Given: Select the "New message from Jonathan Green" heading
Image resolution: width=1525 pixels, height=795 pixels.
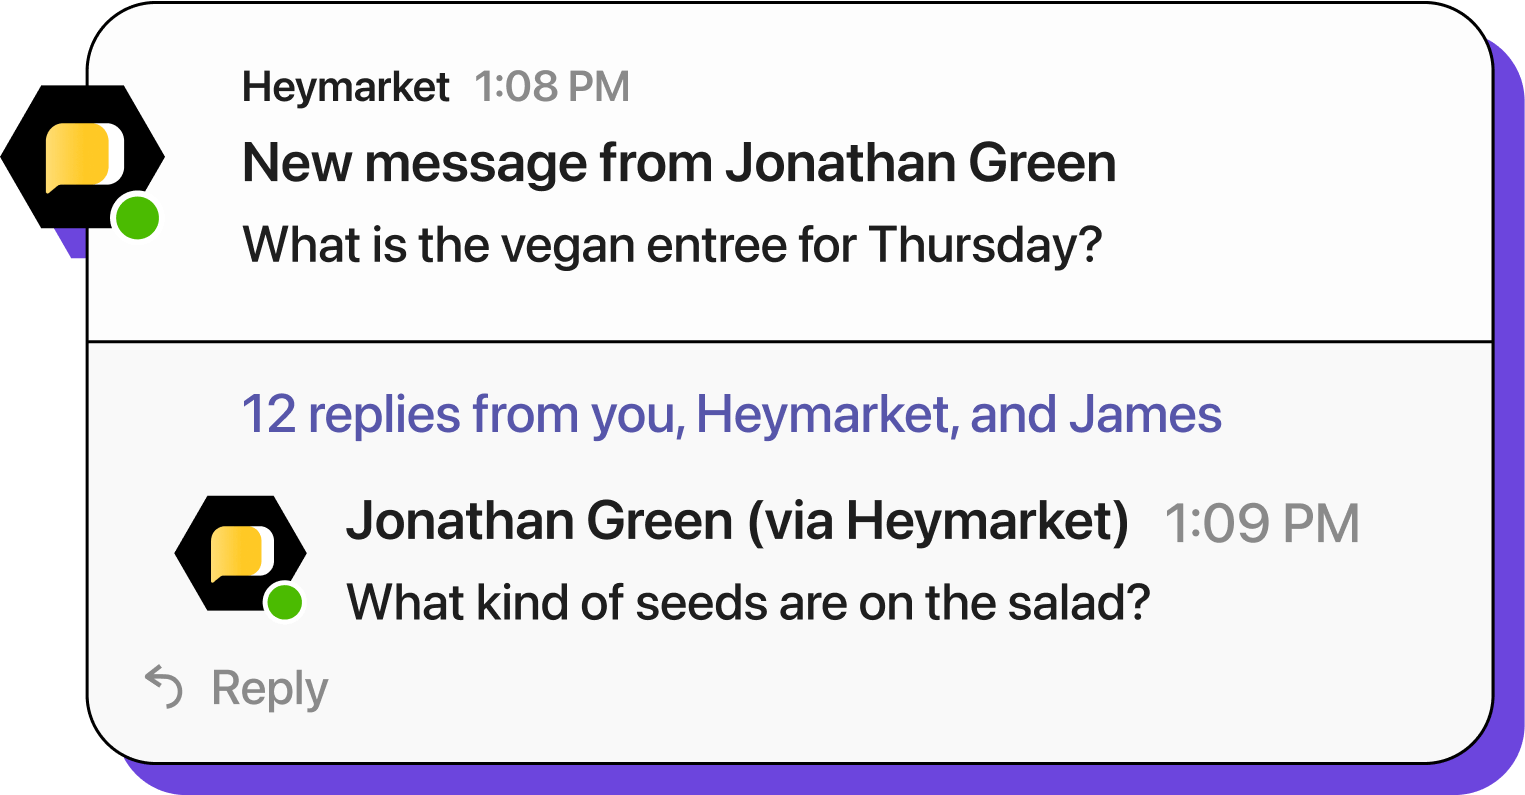Looking at the screenshot, I should coord(679,163).
